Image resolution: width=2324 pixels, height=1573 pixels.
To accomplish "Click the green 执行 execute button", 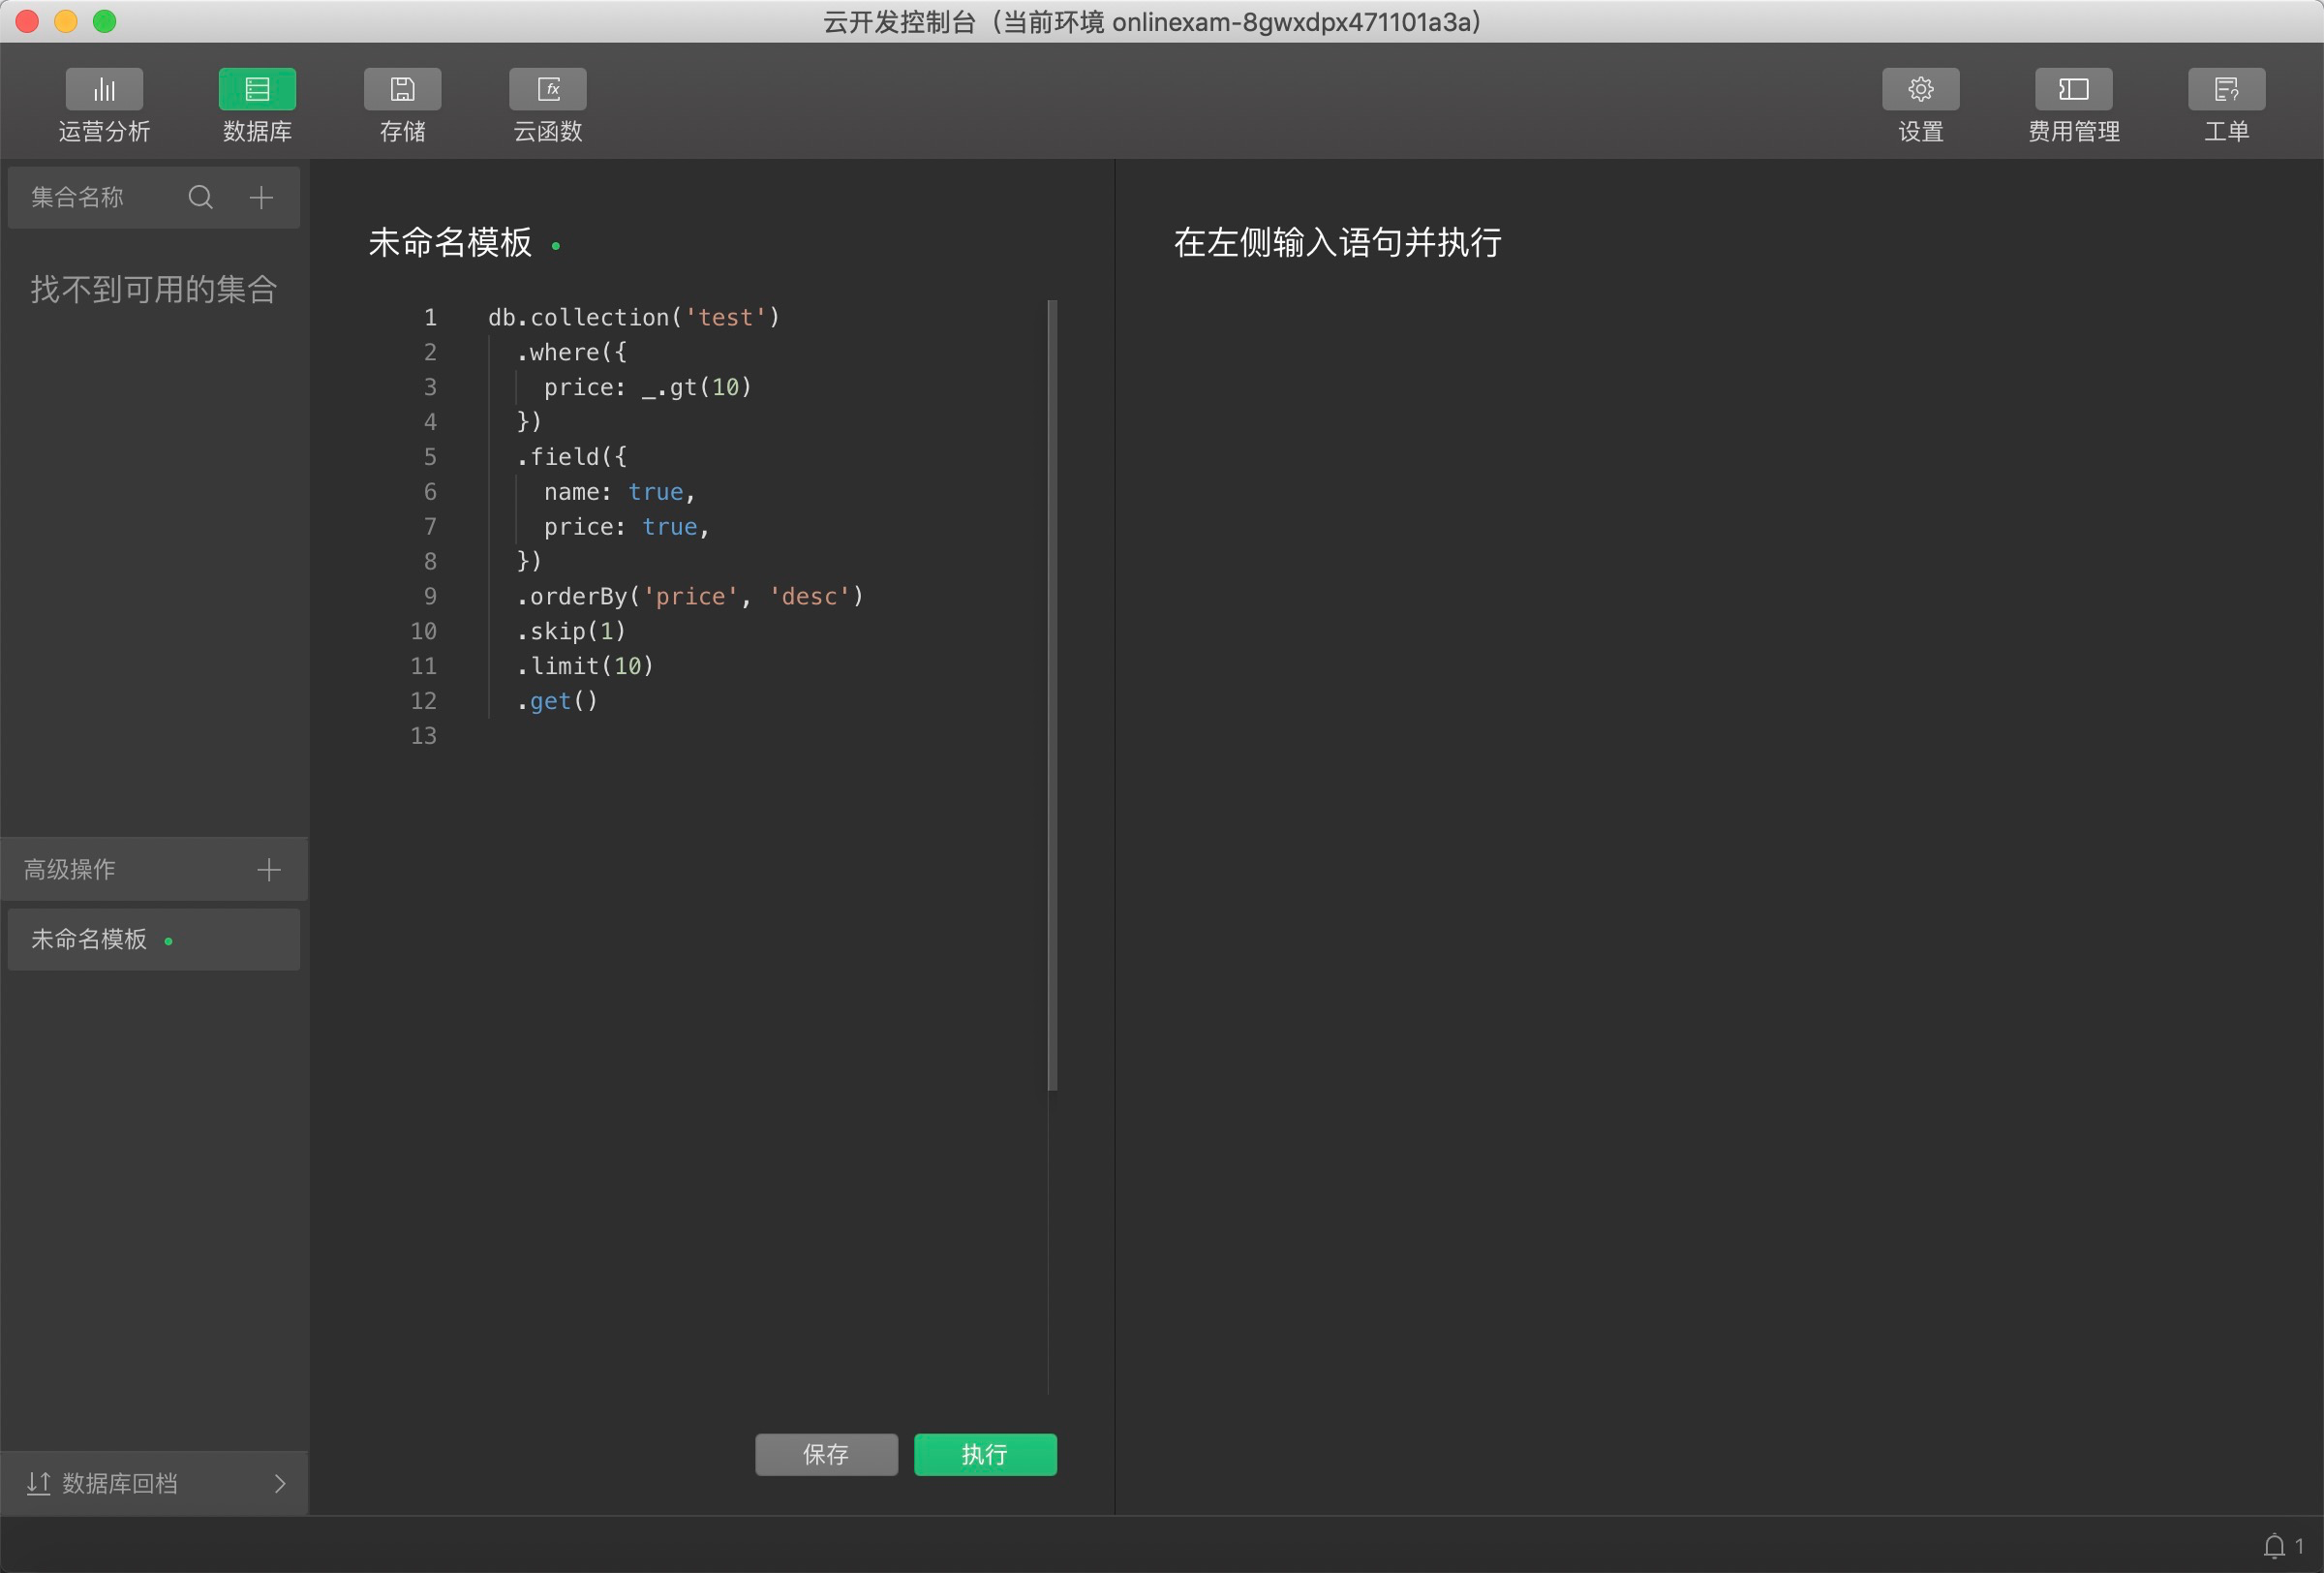I will coord(985,1455).
